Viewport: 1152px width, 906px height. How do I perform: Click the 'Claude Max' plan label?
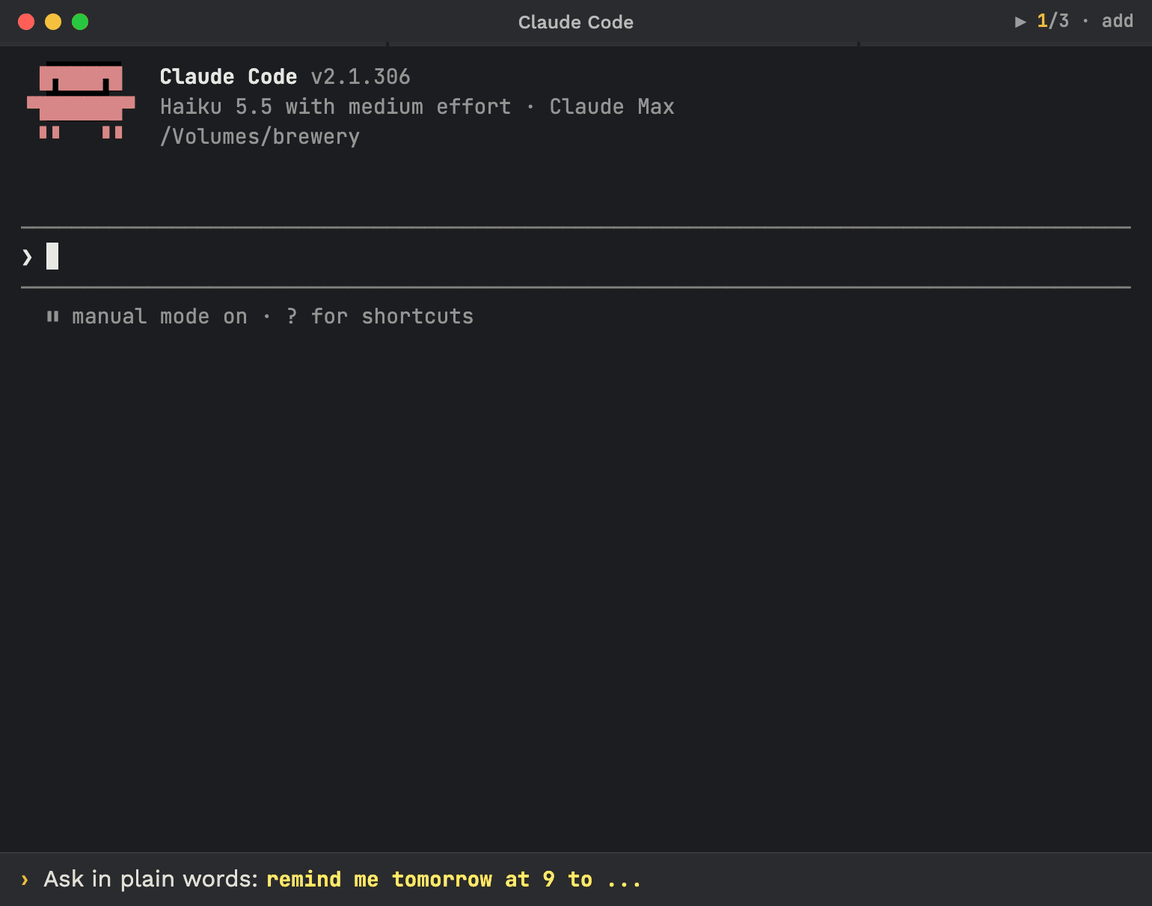pos(611,107)
